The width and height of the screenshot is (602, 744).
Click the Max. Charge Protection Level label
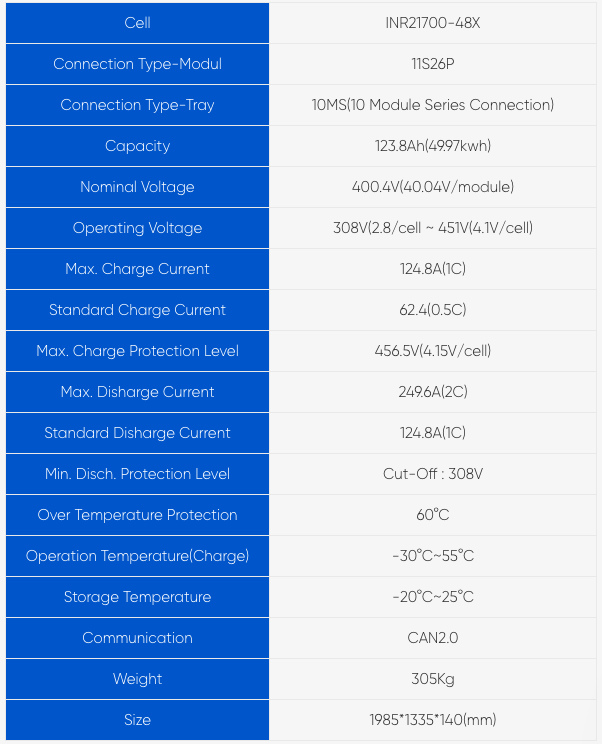(137, 351)
